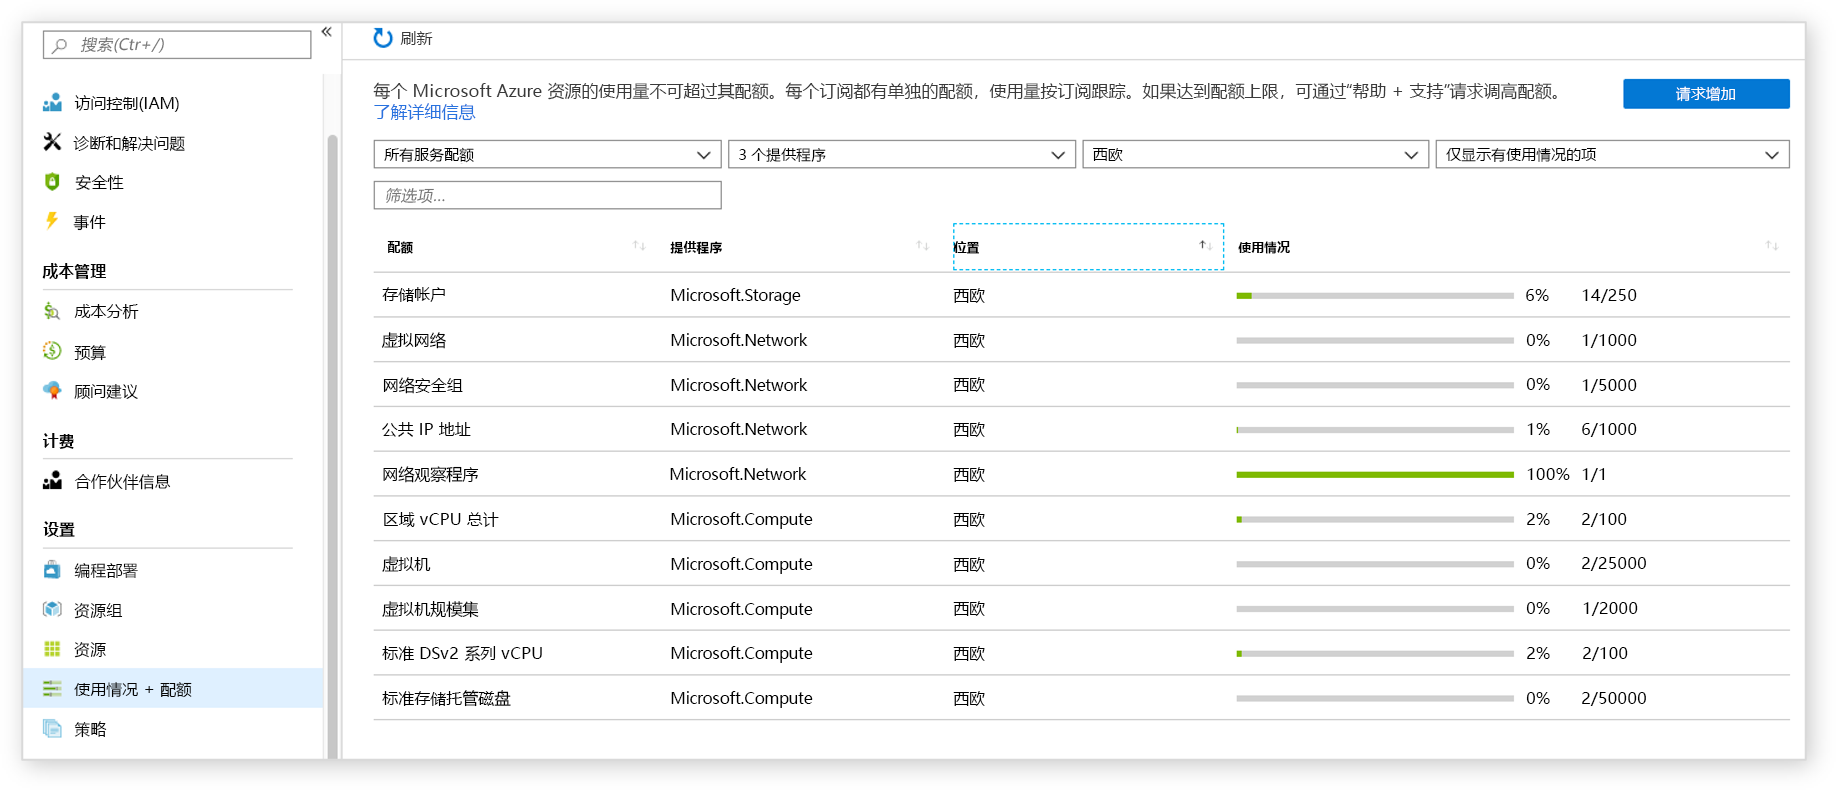The image size is (1836, 790).
Task: Select the 网络安全组 row name
Action: [x=422, y=385]
